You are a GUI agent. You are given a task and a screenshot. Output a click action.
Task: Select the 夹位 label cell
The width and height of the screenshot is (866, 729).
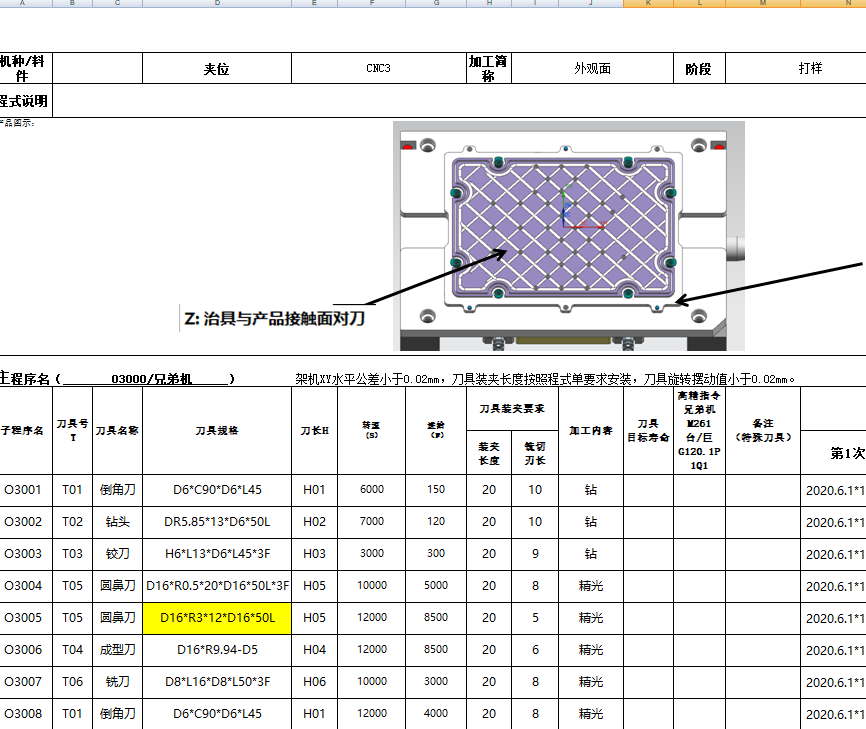(x=216, y=68)
